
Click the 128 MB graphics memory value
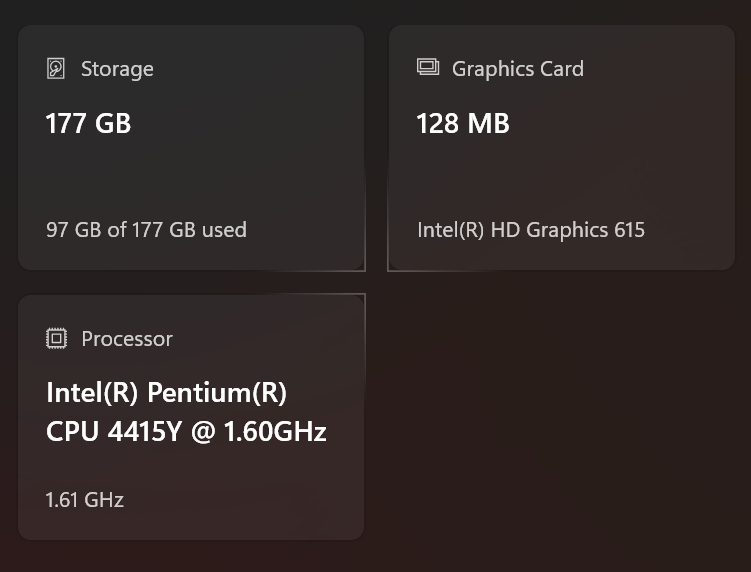[x=462, y=124]
